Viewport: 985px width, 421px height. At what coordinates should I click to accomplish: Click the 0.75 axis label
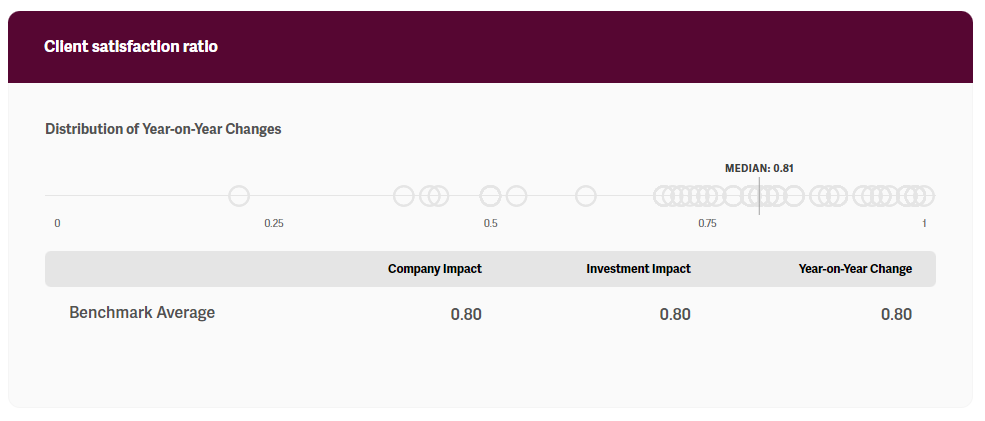pyautogui.click(x=707, y=223)
